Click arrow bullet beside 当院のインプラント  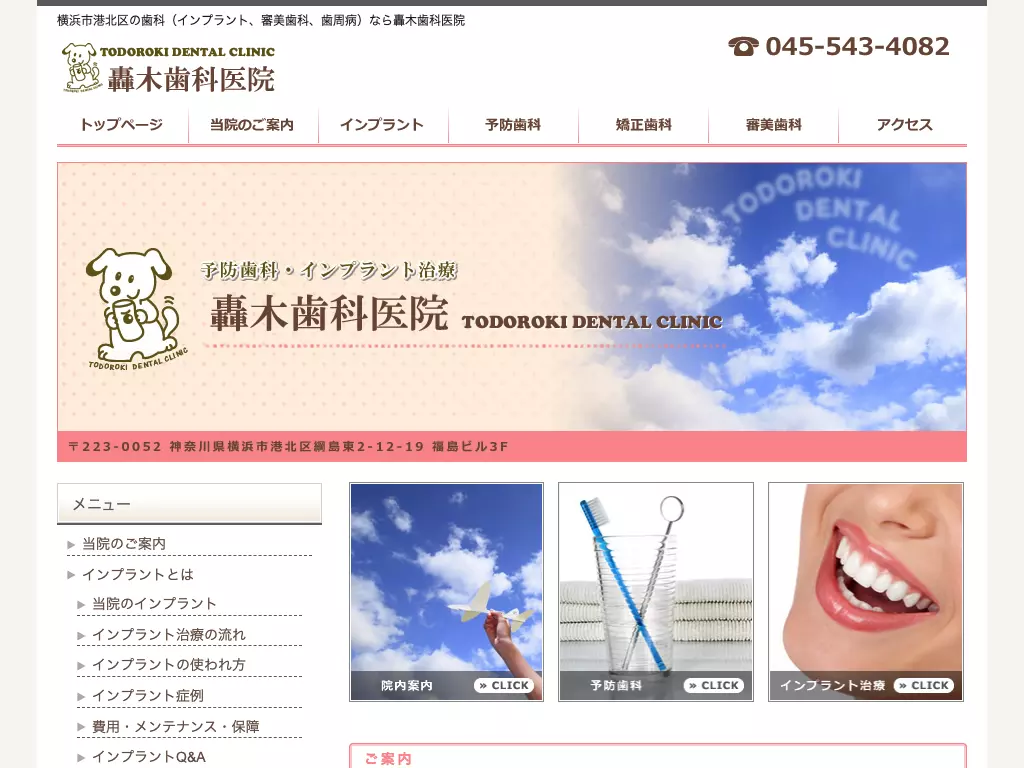[x=81, y=605]
